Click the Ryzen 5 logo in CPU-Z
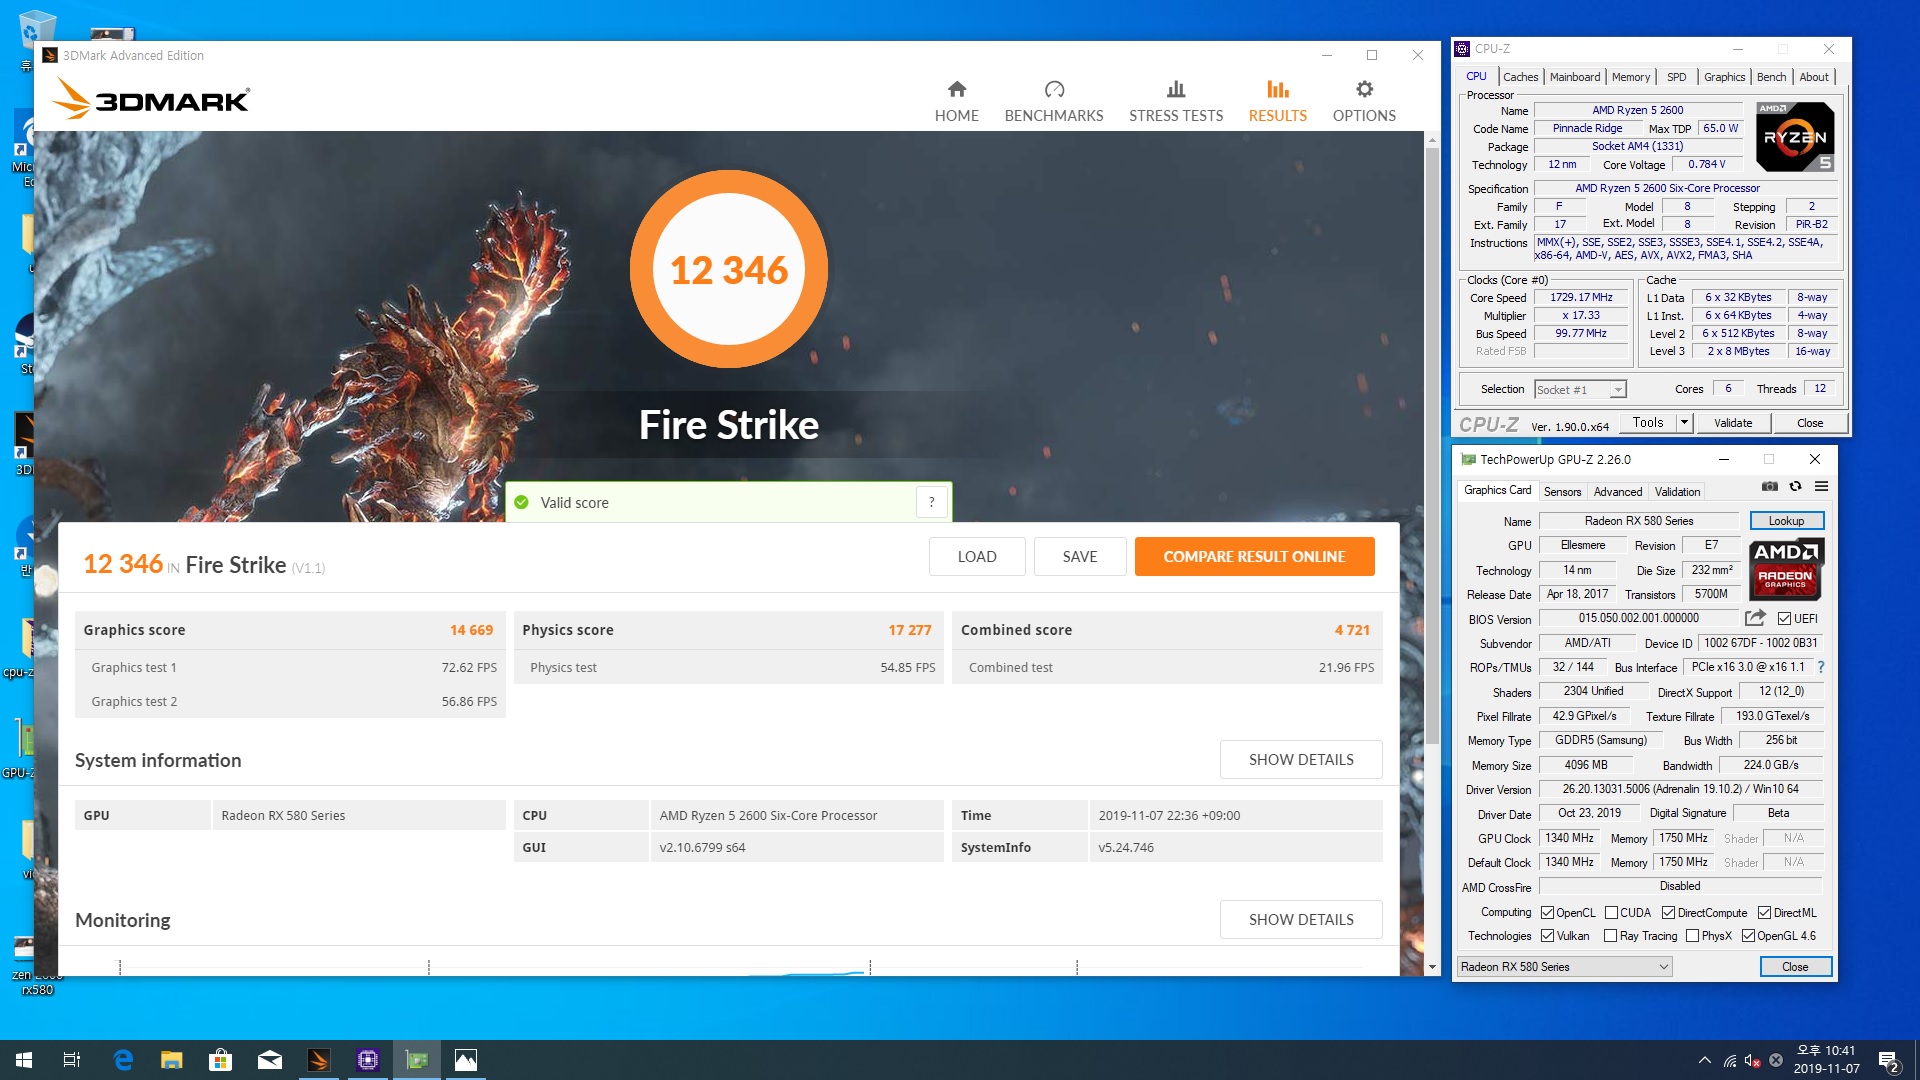Viewport: 1920px width, 1080px height. pyautogui.click(x=1795, y=137)
